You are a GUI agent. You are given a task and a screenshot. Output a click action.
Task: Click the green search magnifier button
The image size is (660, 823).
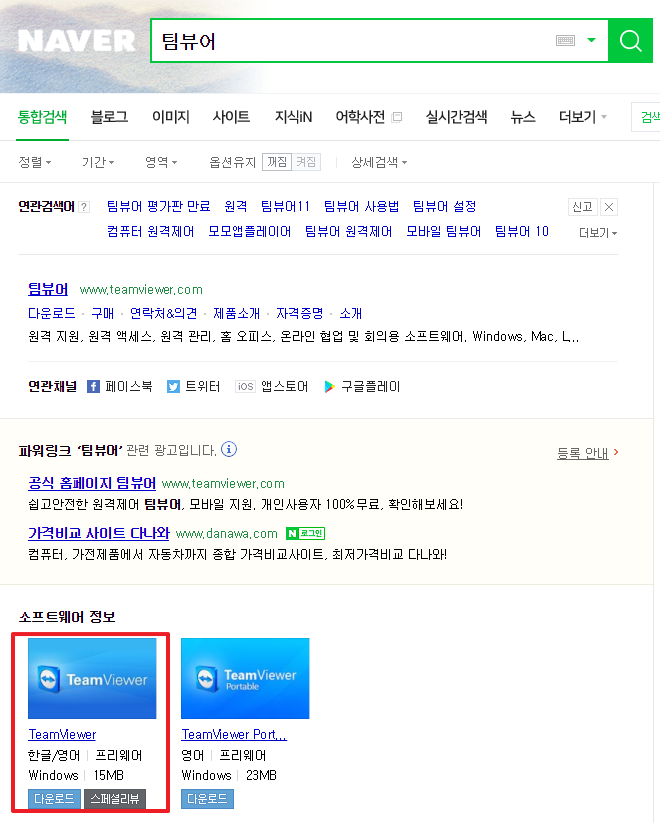(x=631, y=40)
